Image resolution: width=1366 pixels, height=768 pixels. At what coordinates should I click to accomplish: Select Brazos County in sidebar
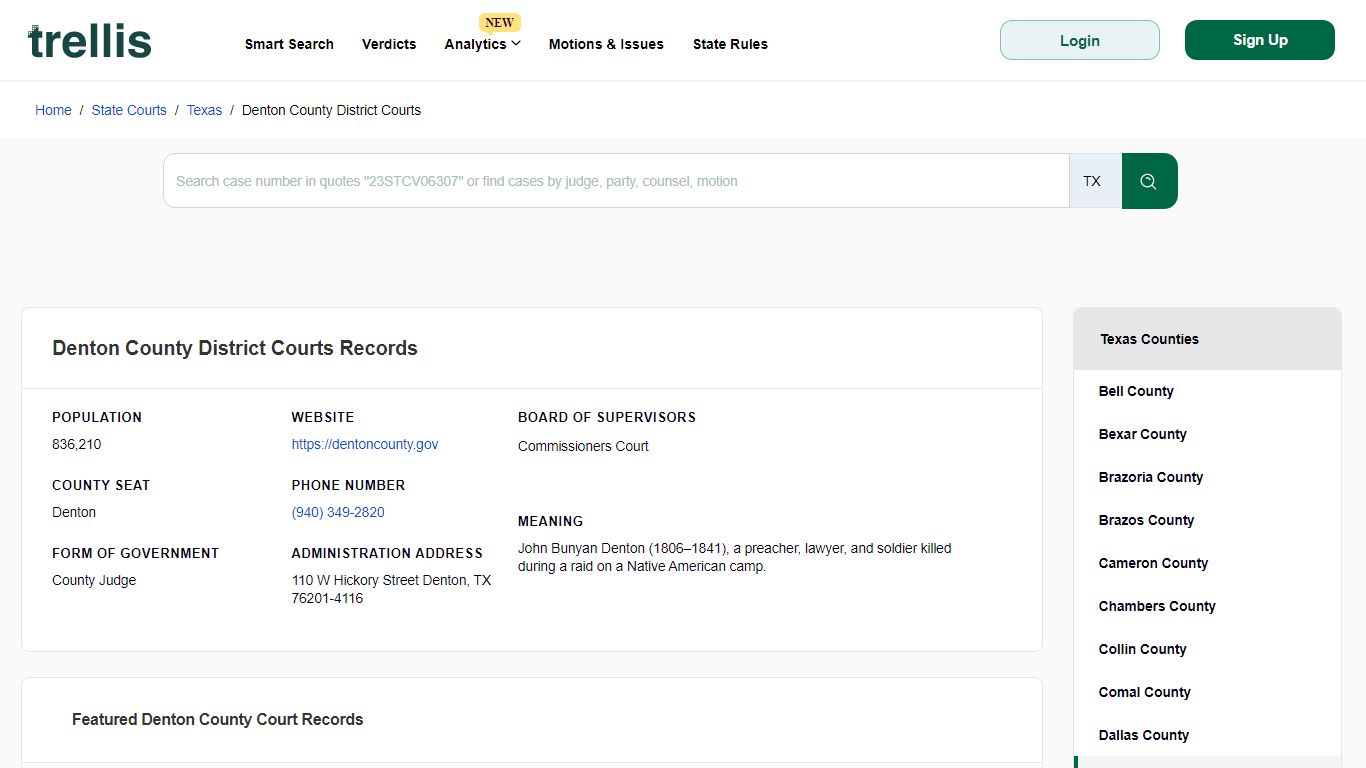(x=1146, y=520)
